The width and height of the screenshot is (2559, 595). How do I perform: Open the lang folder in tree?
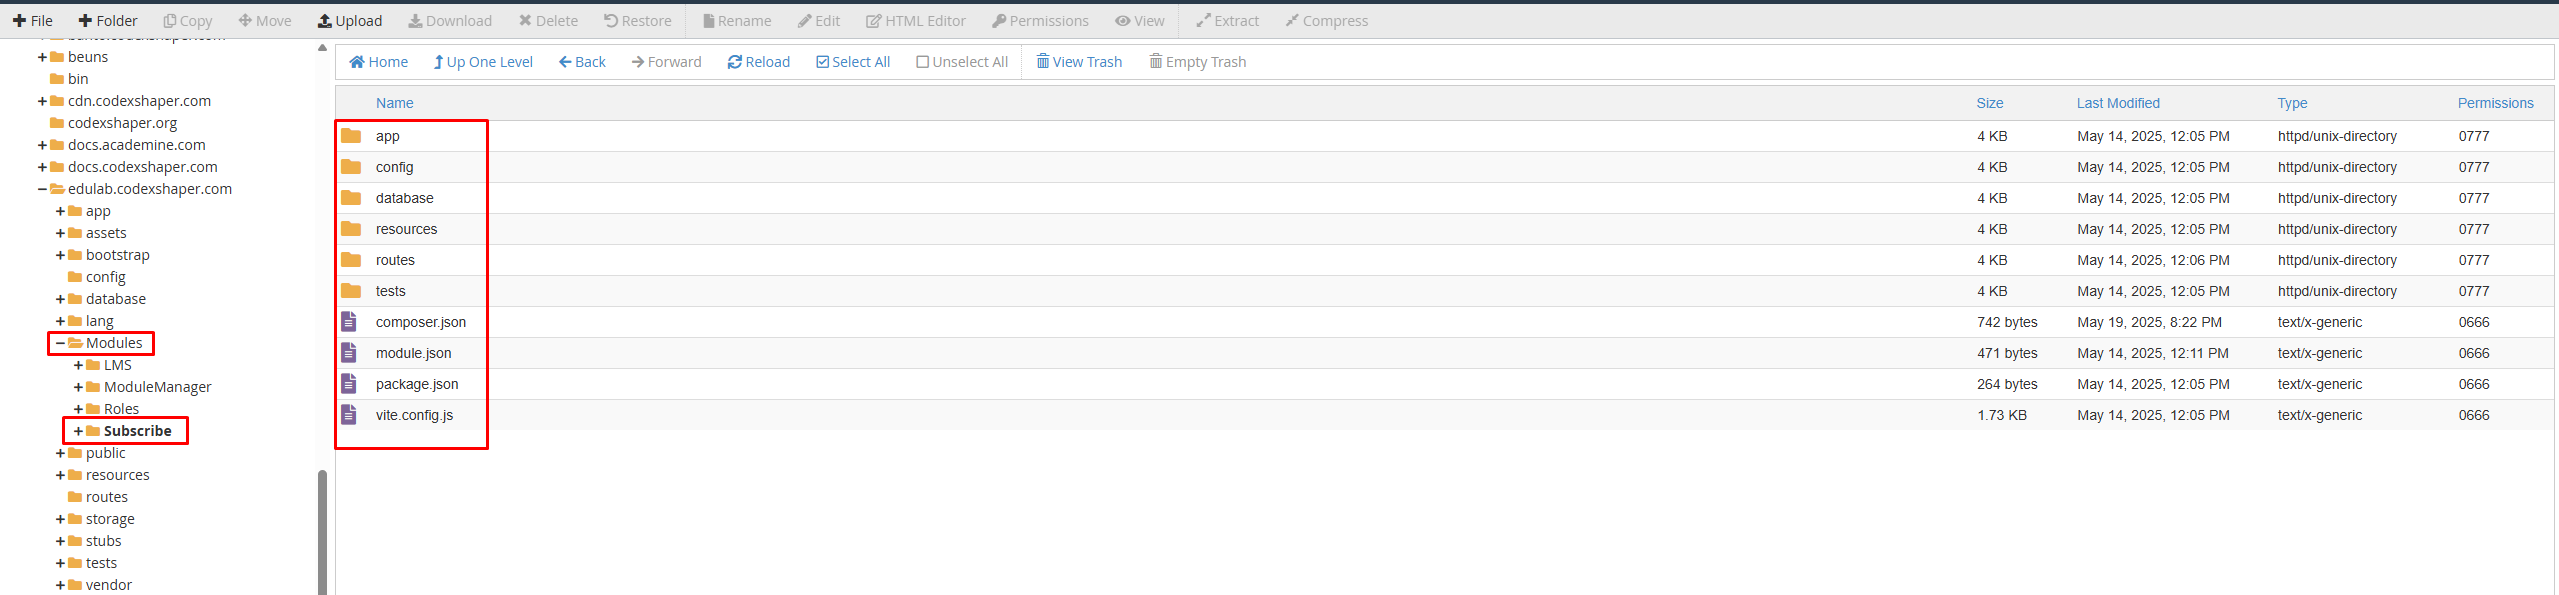[x=99, y=321]
